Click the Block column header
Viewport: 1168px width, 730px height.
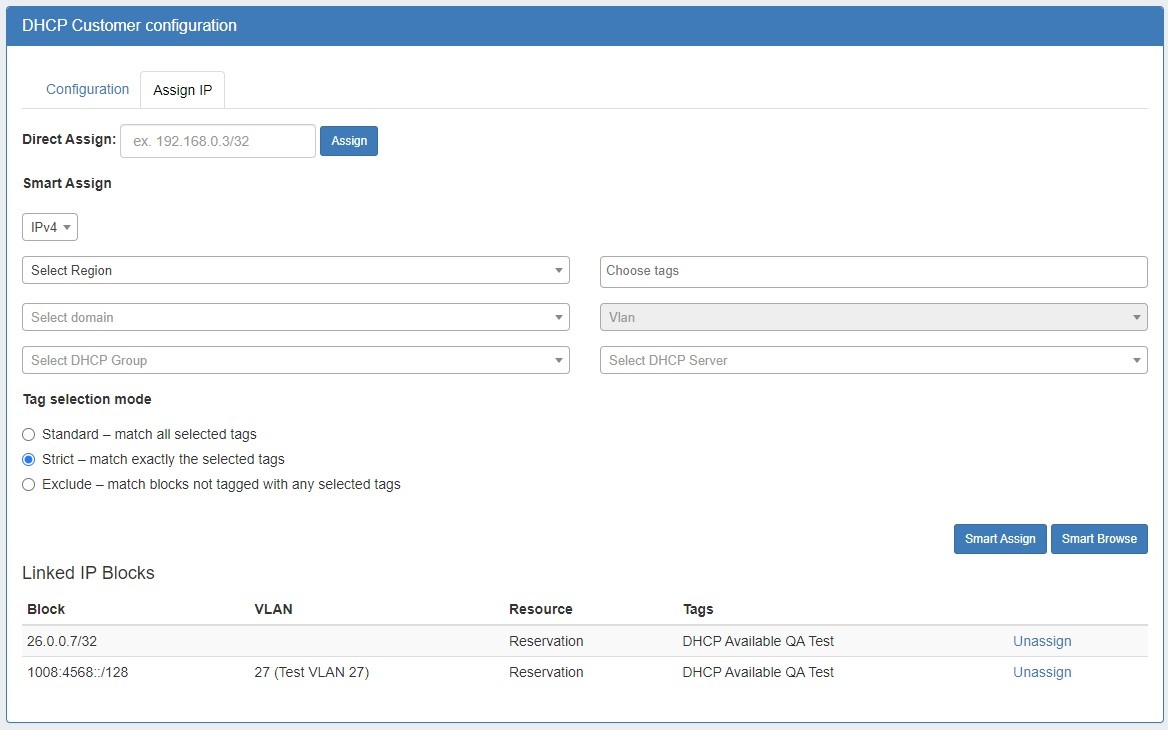click(x=46, y=609)
